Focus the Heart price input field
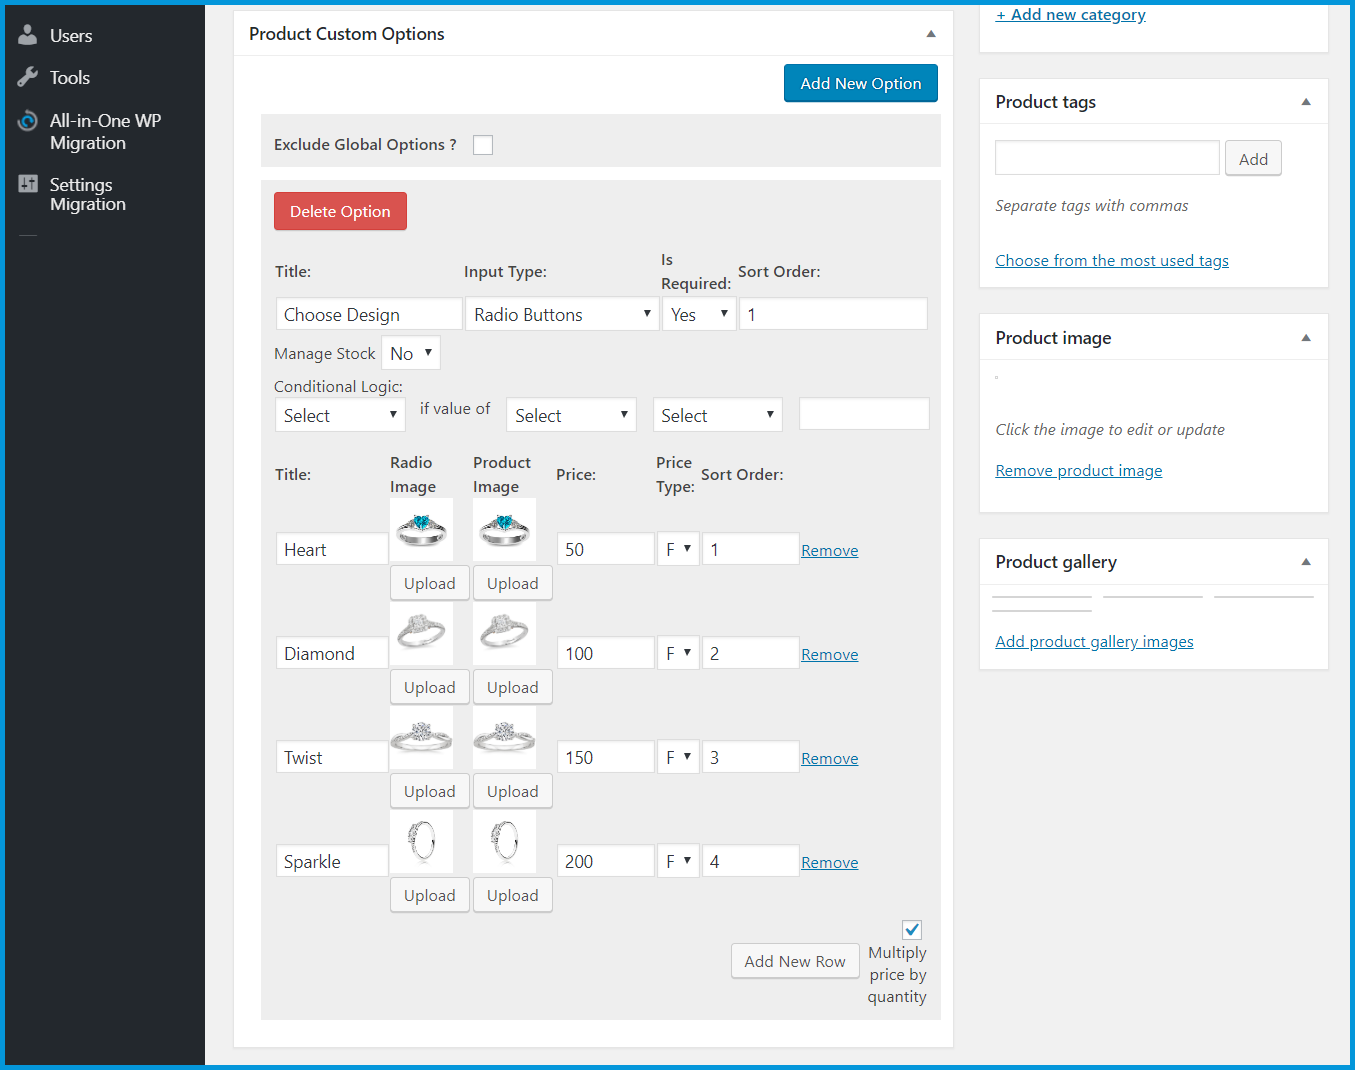Screen dimensions: 1355x1070 (x=605, y=549)
